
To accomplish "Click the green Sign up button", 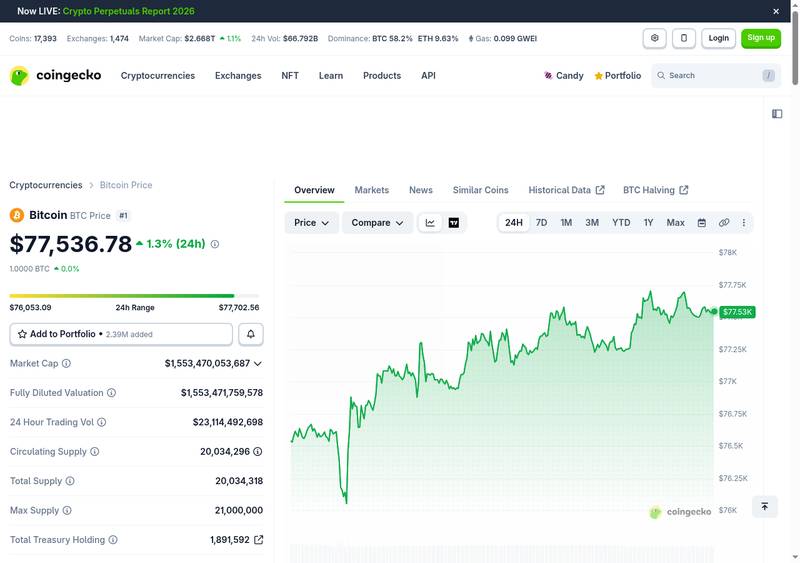I will click(761, 38).
